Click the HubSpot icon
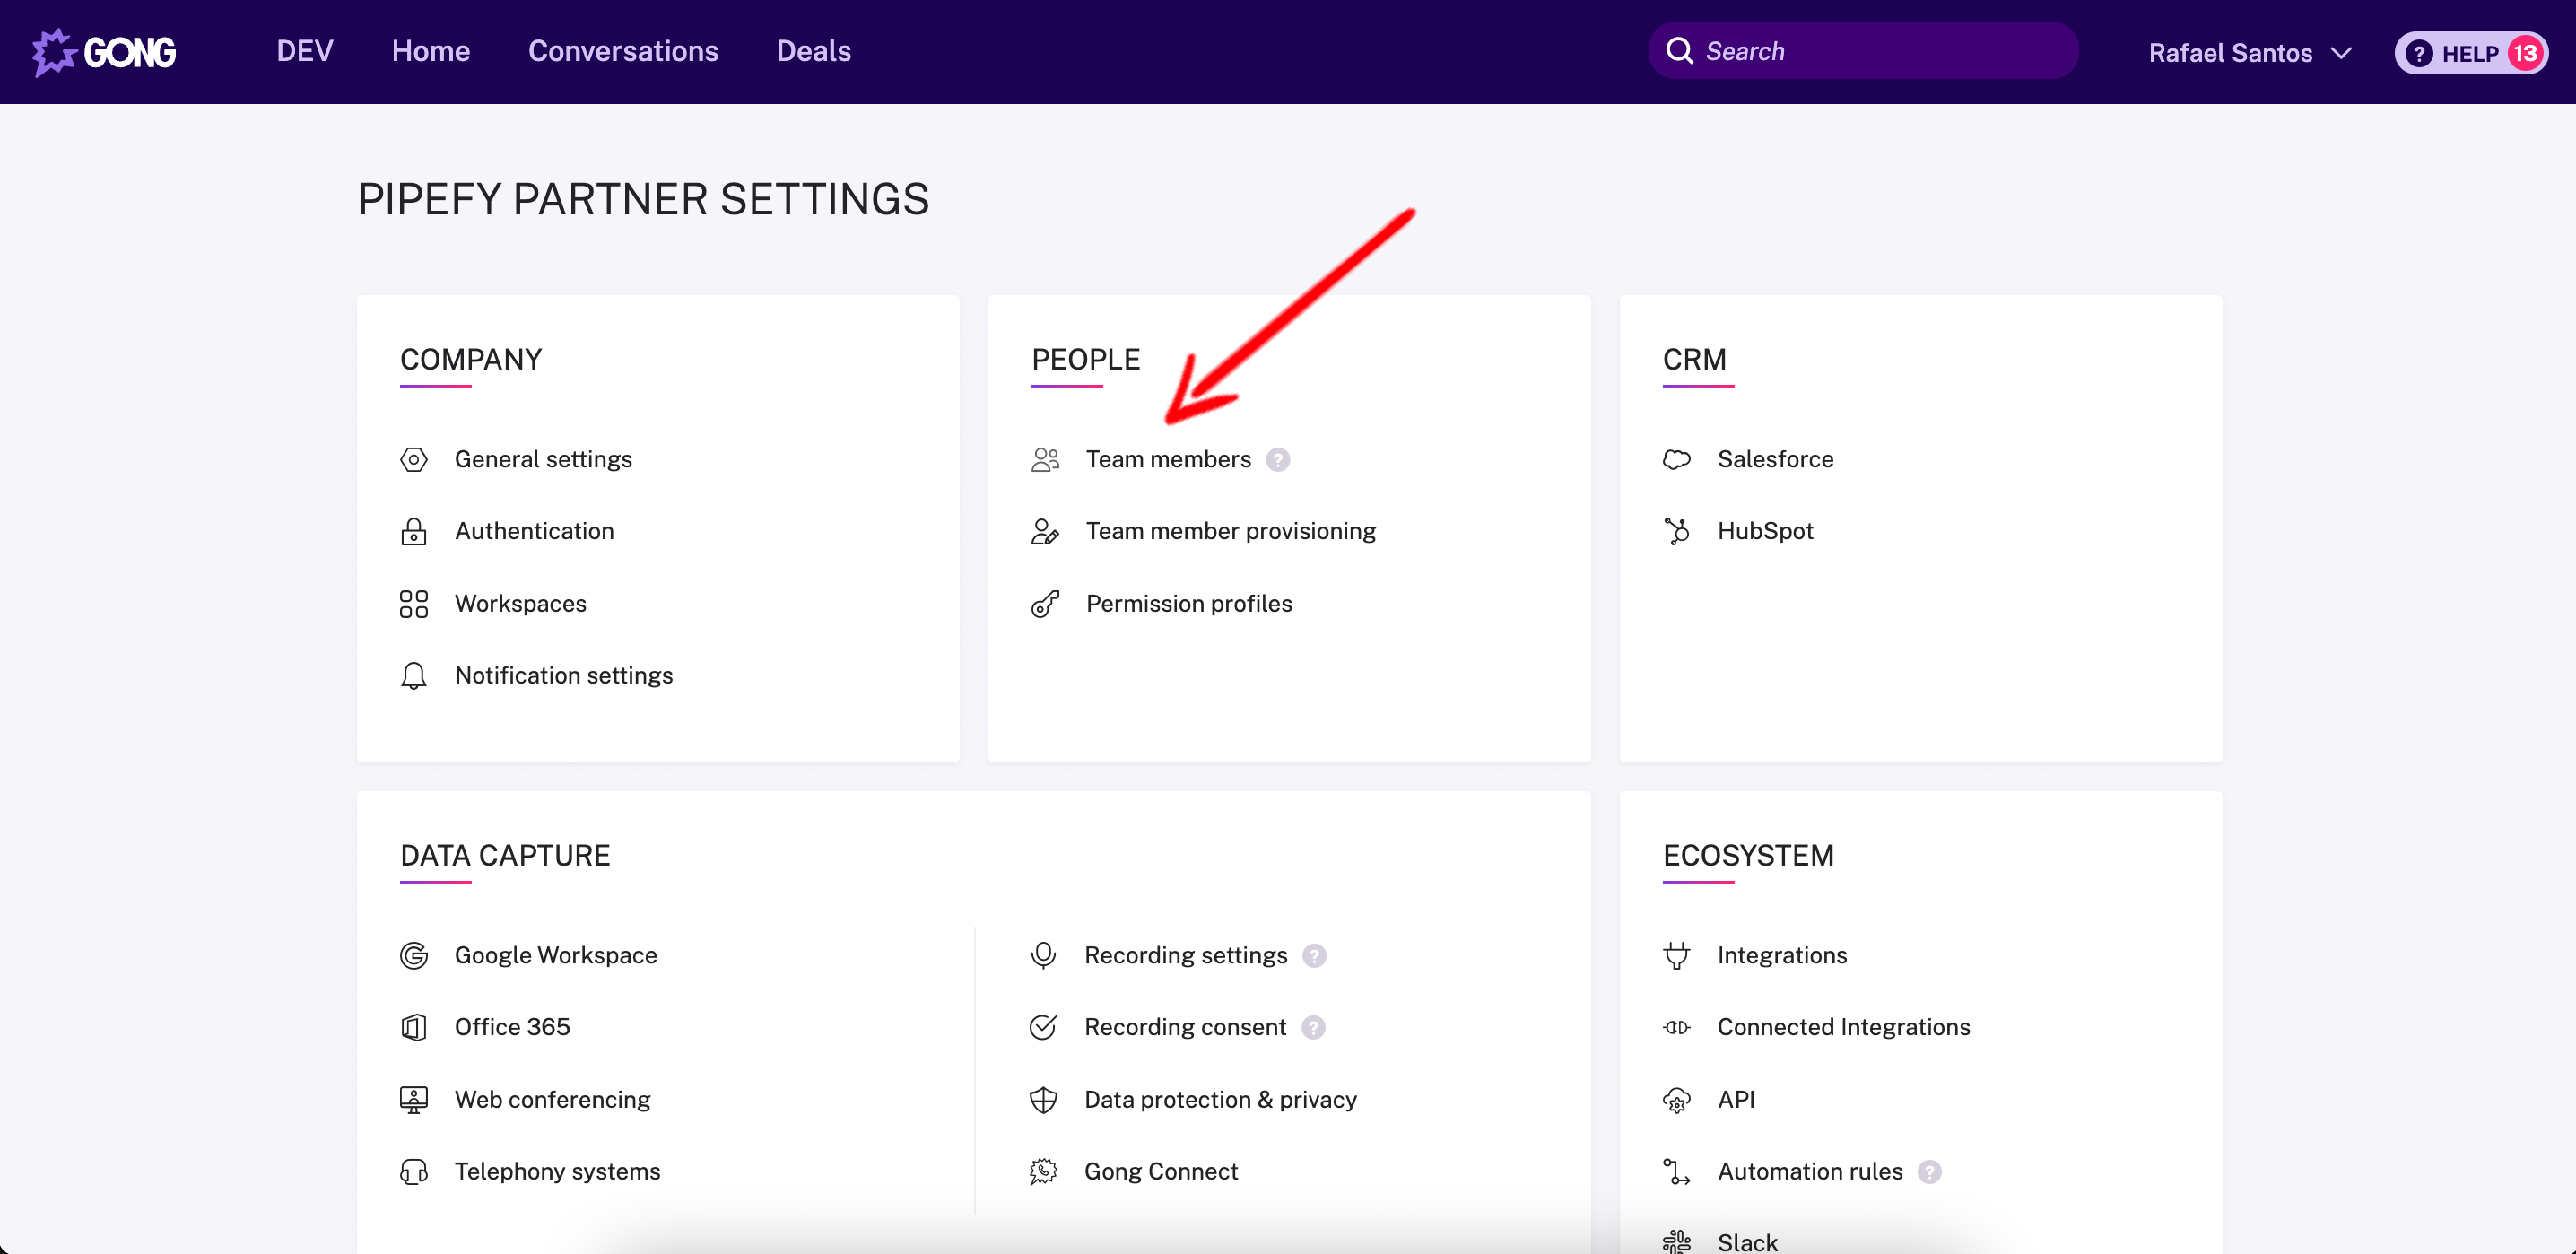This screenshot has width=2576, height=1254. click(x=1676, y=531)
